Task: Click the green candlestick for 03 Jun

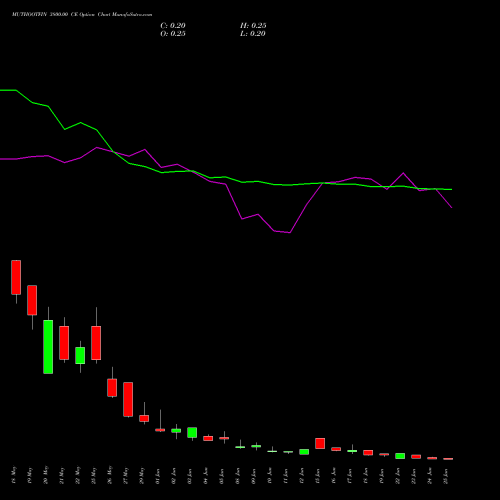Action: point(192,433)
